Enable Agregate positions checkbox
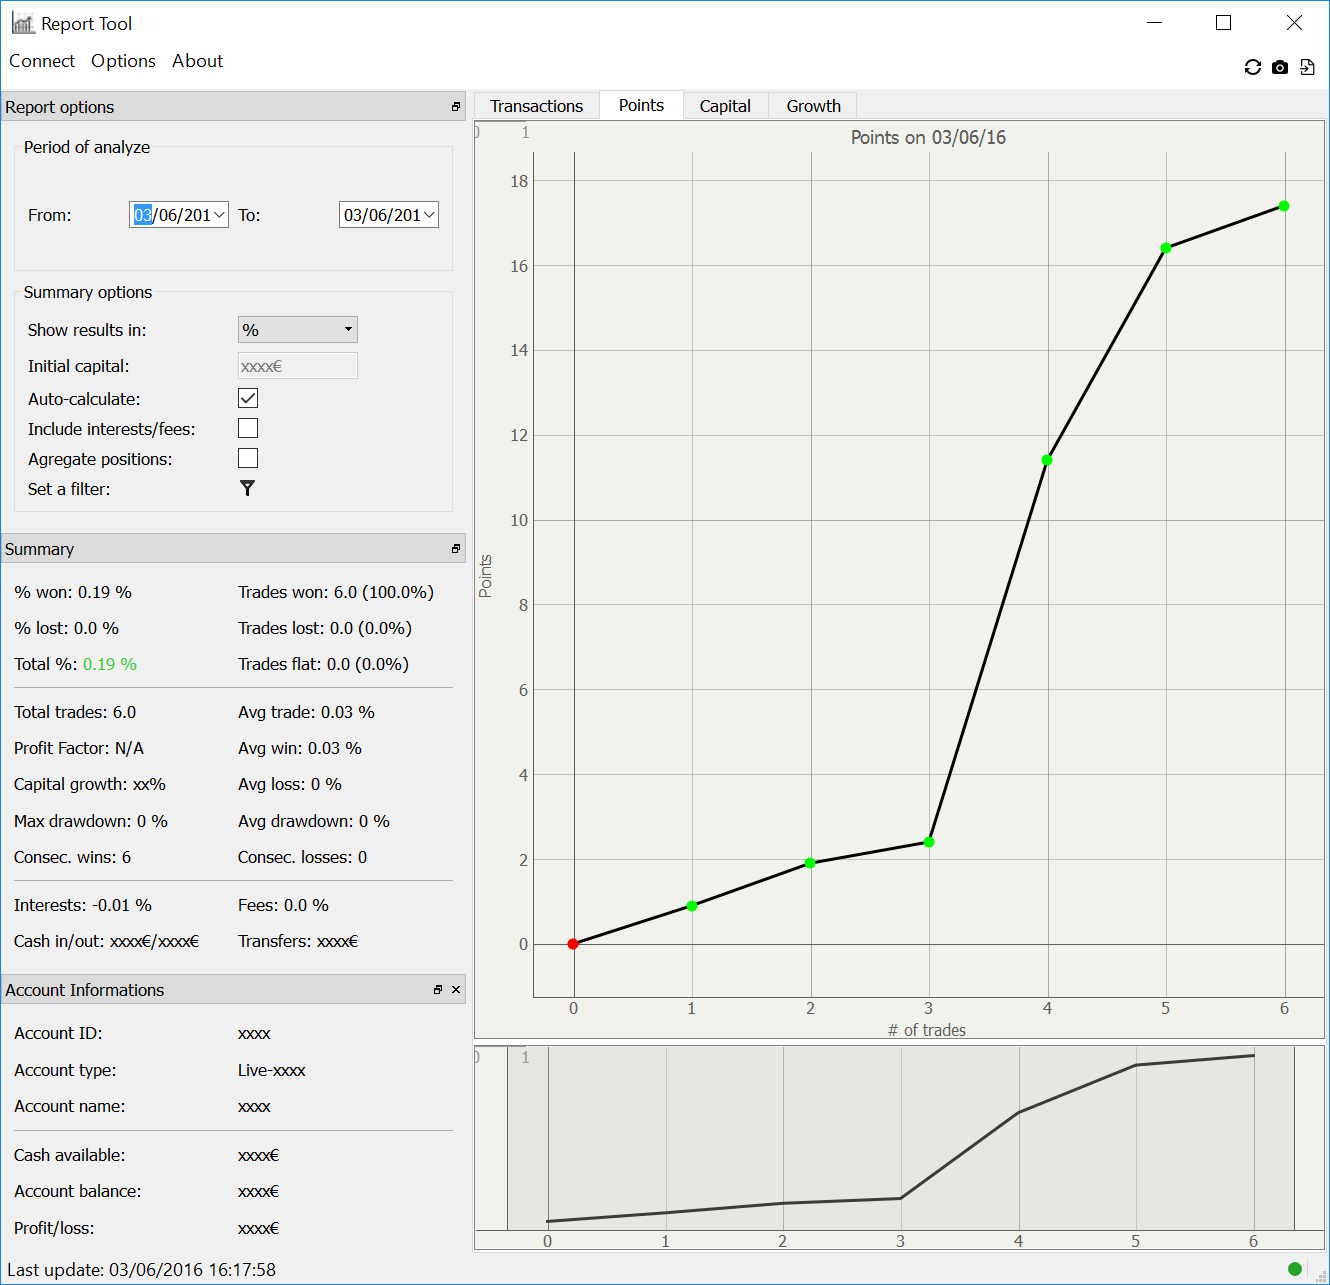 point(248,458)
